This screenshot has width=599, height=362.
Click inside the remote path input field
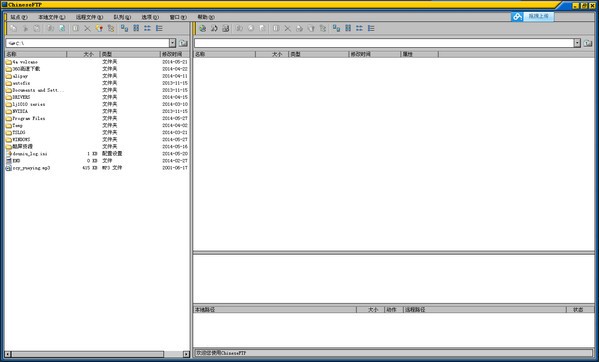click(384, 43)
